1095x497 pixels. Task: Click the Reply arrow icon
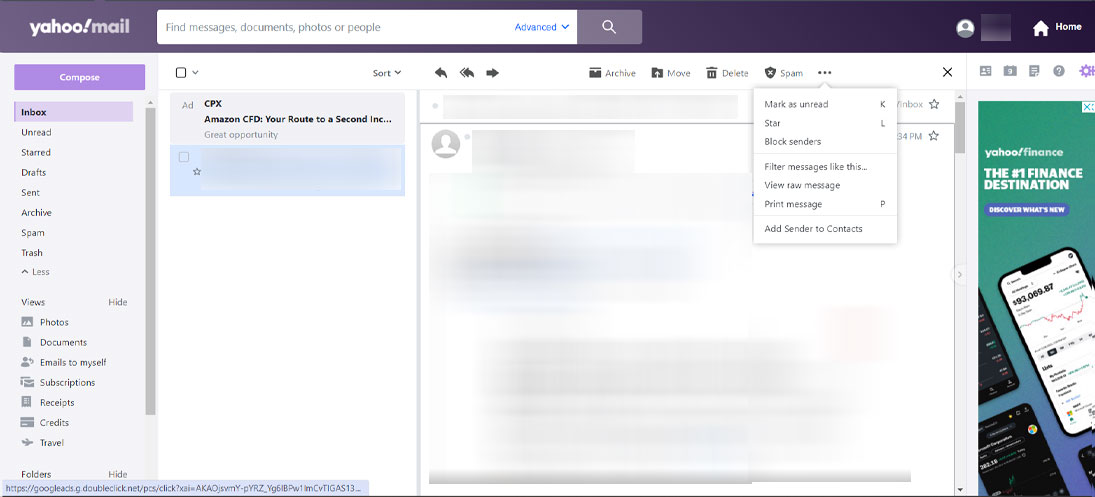click(x=441, y=73)
